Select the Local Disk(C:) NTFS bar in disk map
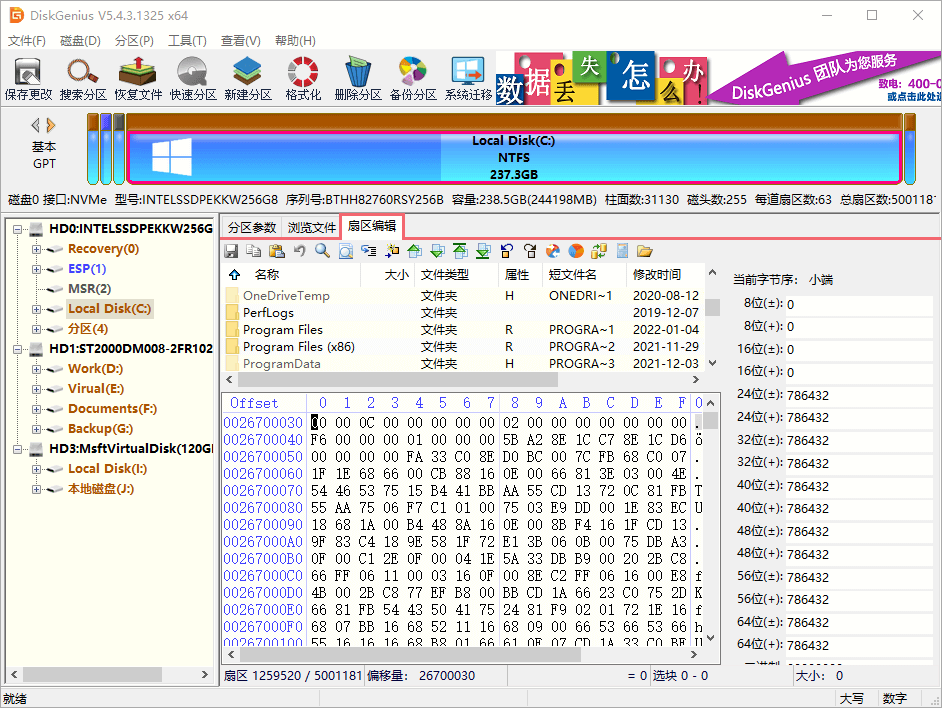The width and height of the screenshot is (942, 708). point(514,157)
